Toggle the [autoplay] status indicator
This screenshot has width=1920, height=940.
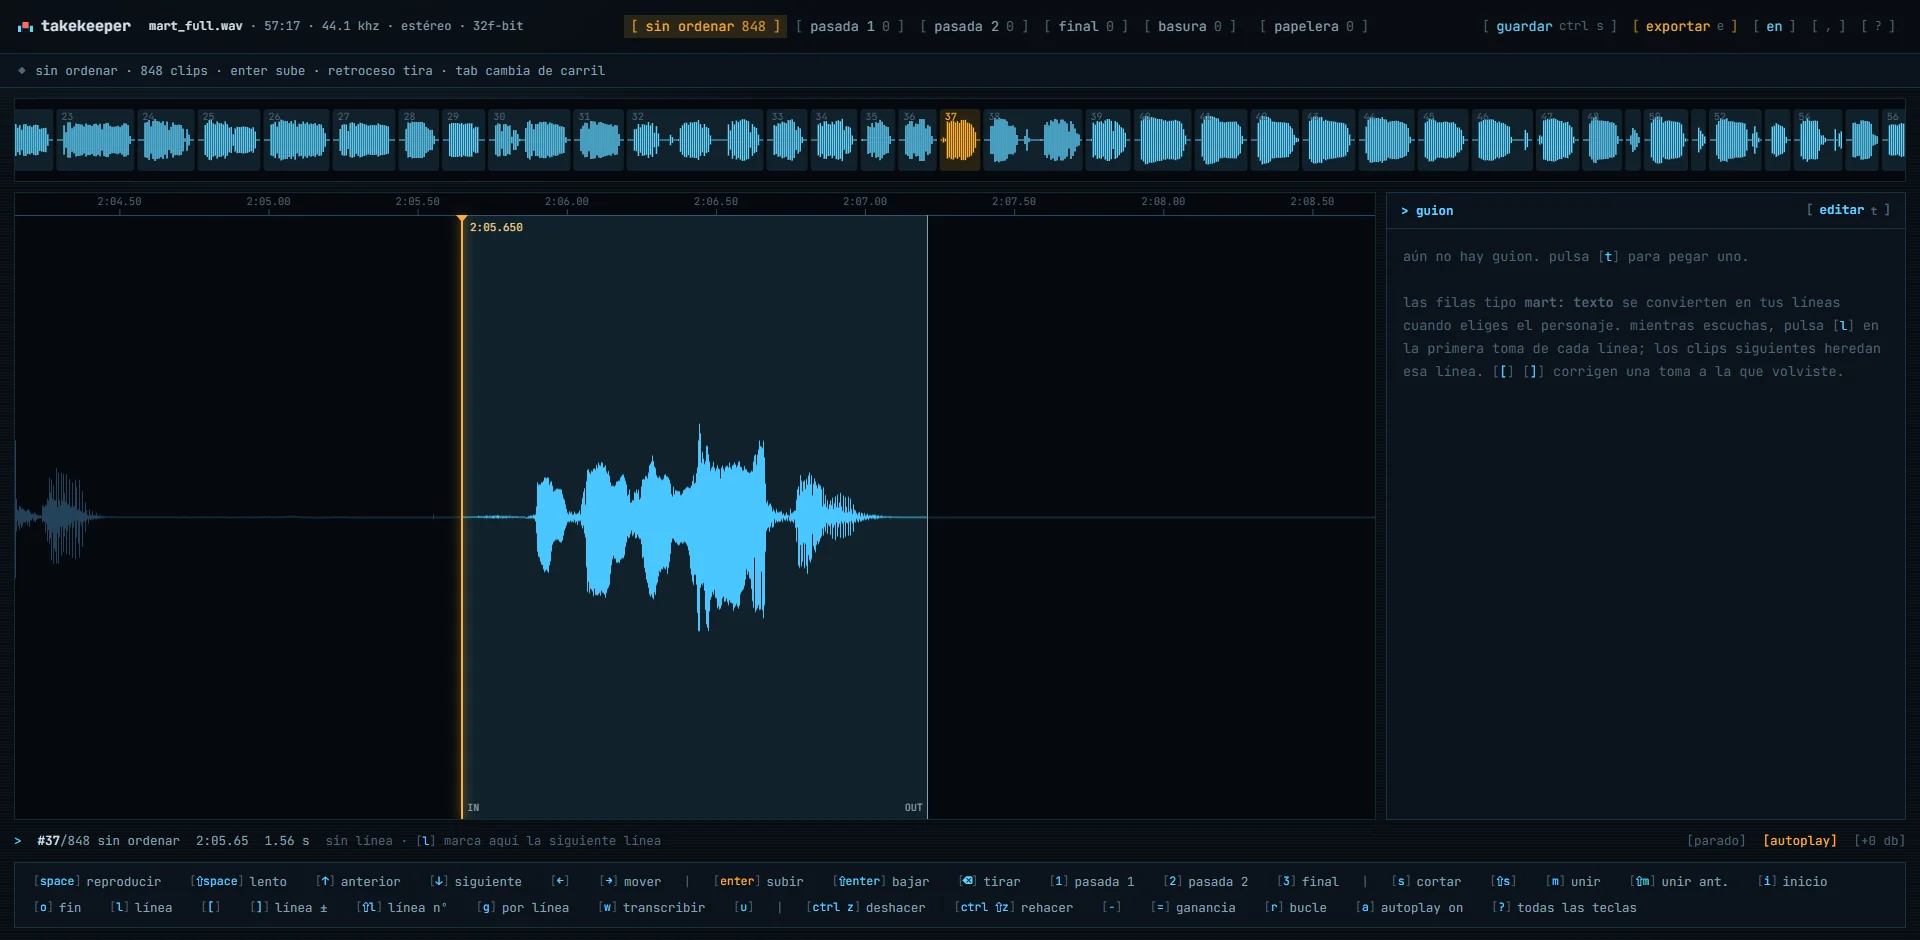click(1799, 841)
